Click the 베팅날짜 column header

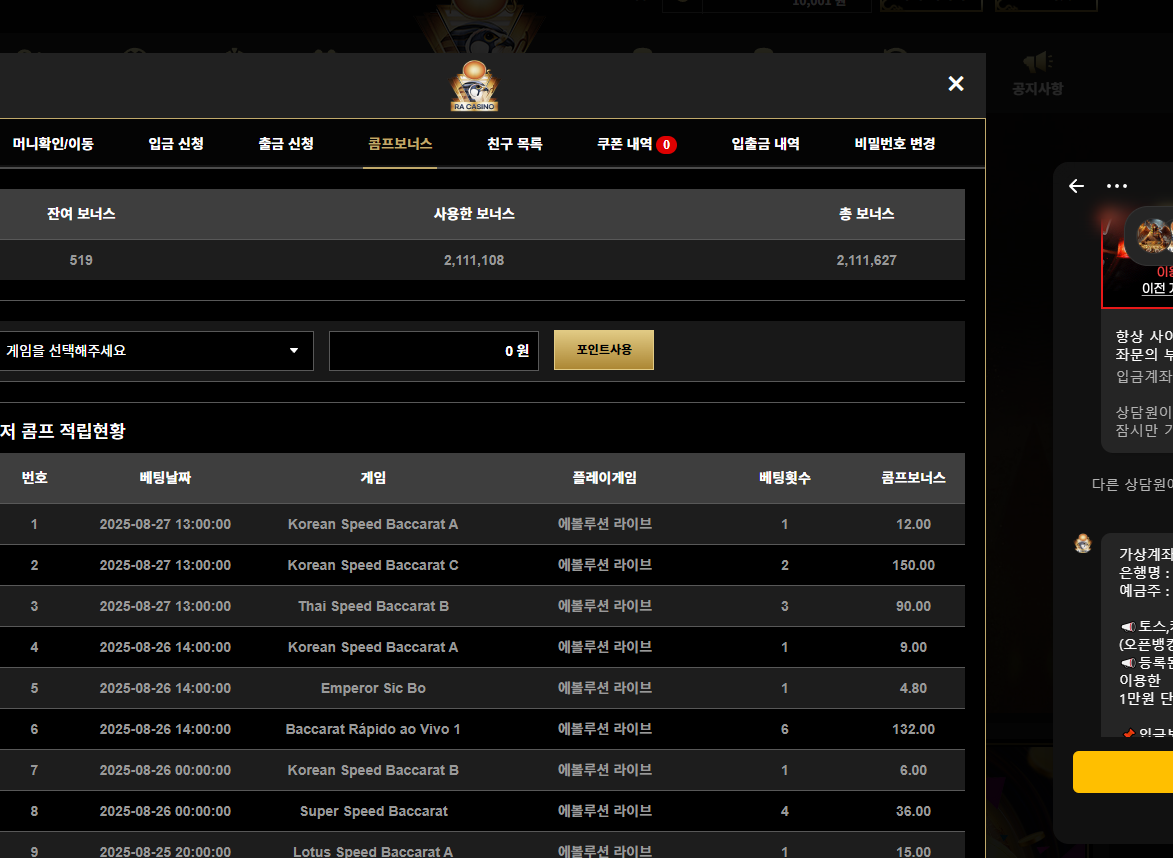[165, 477]
